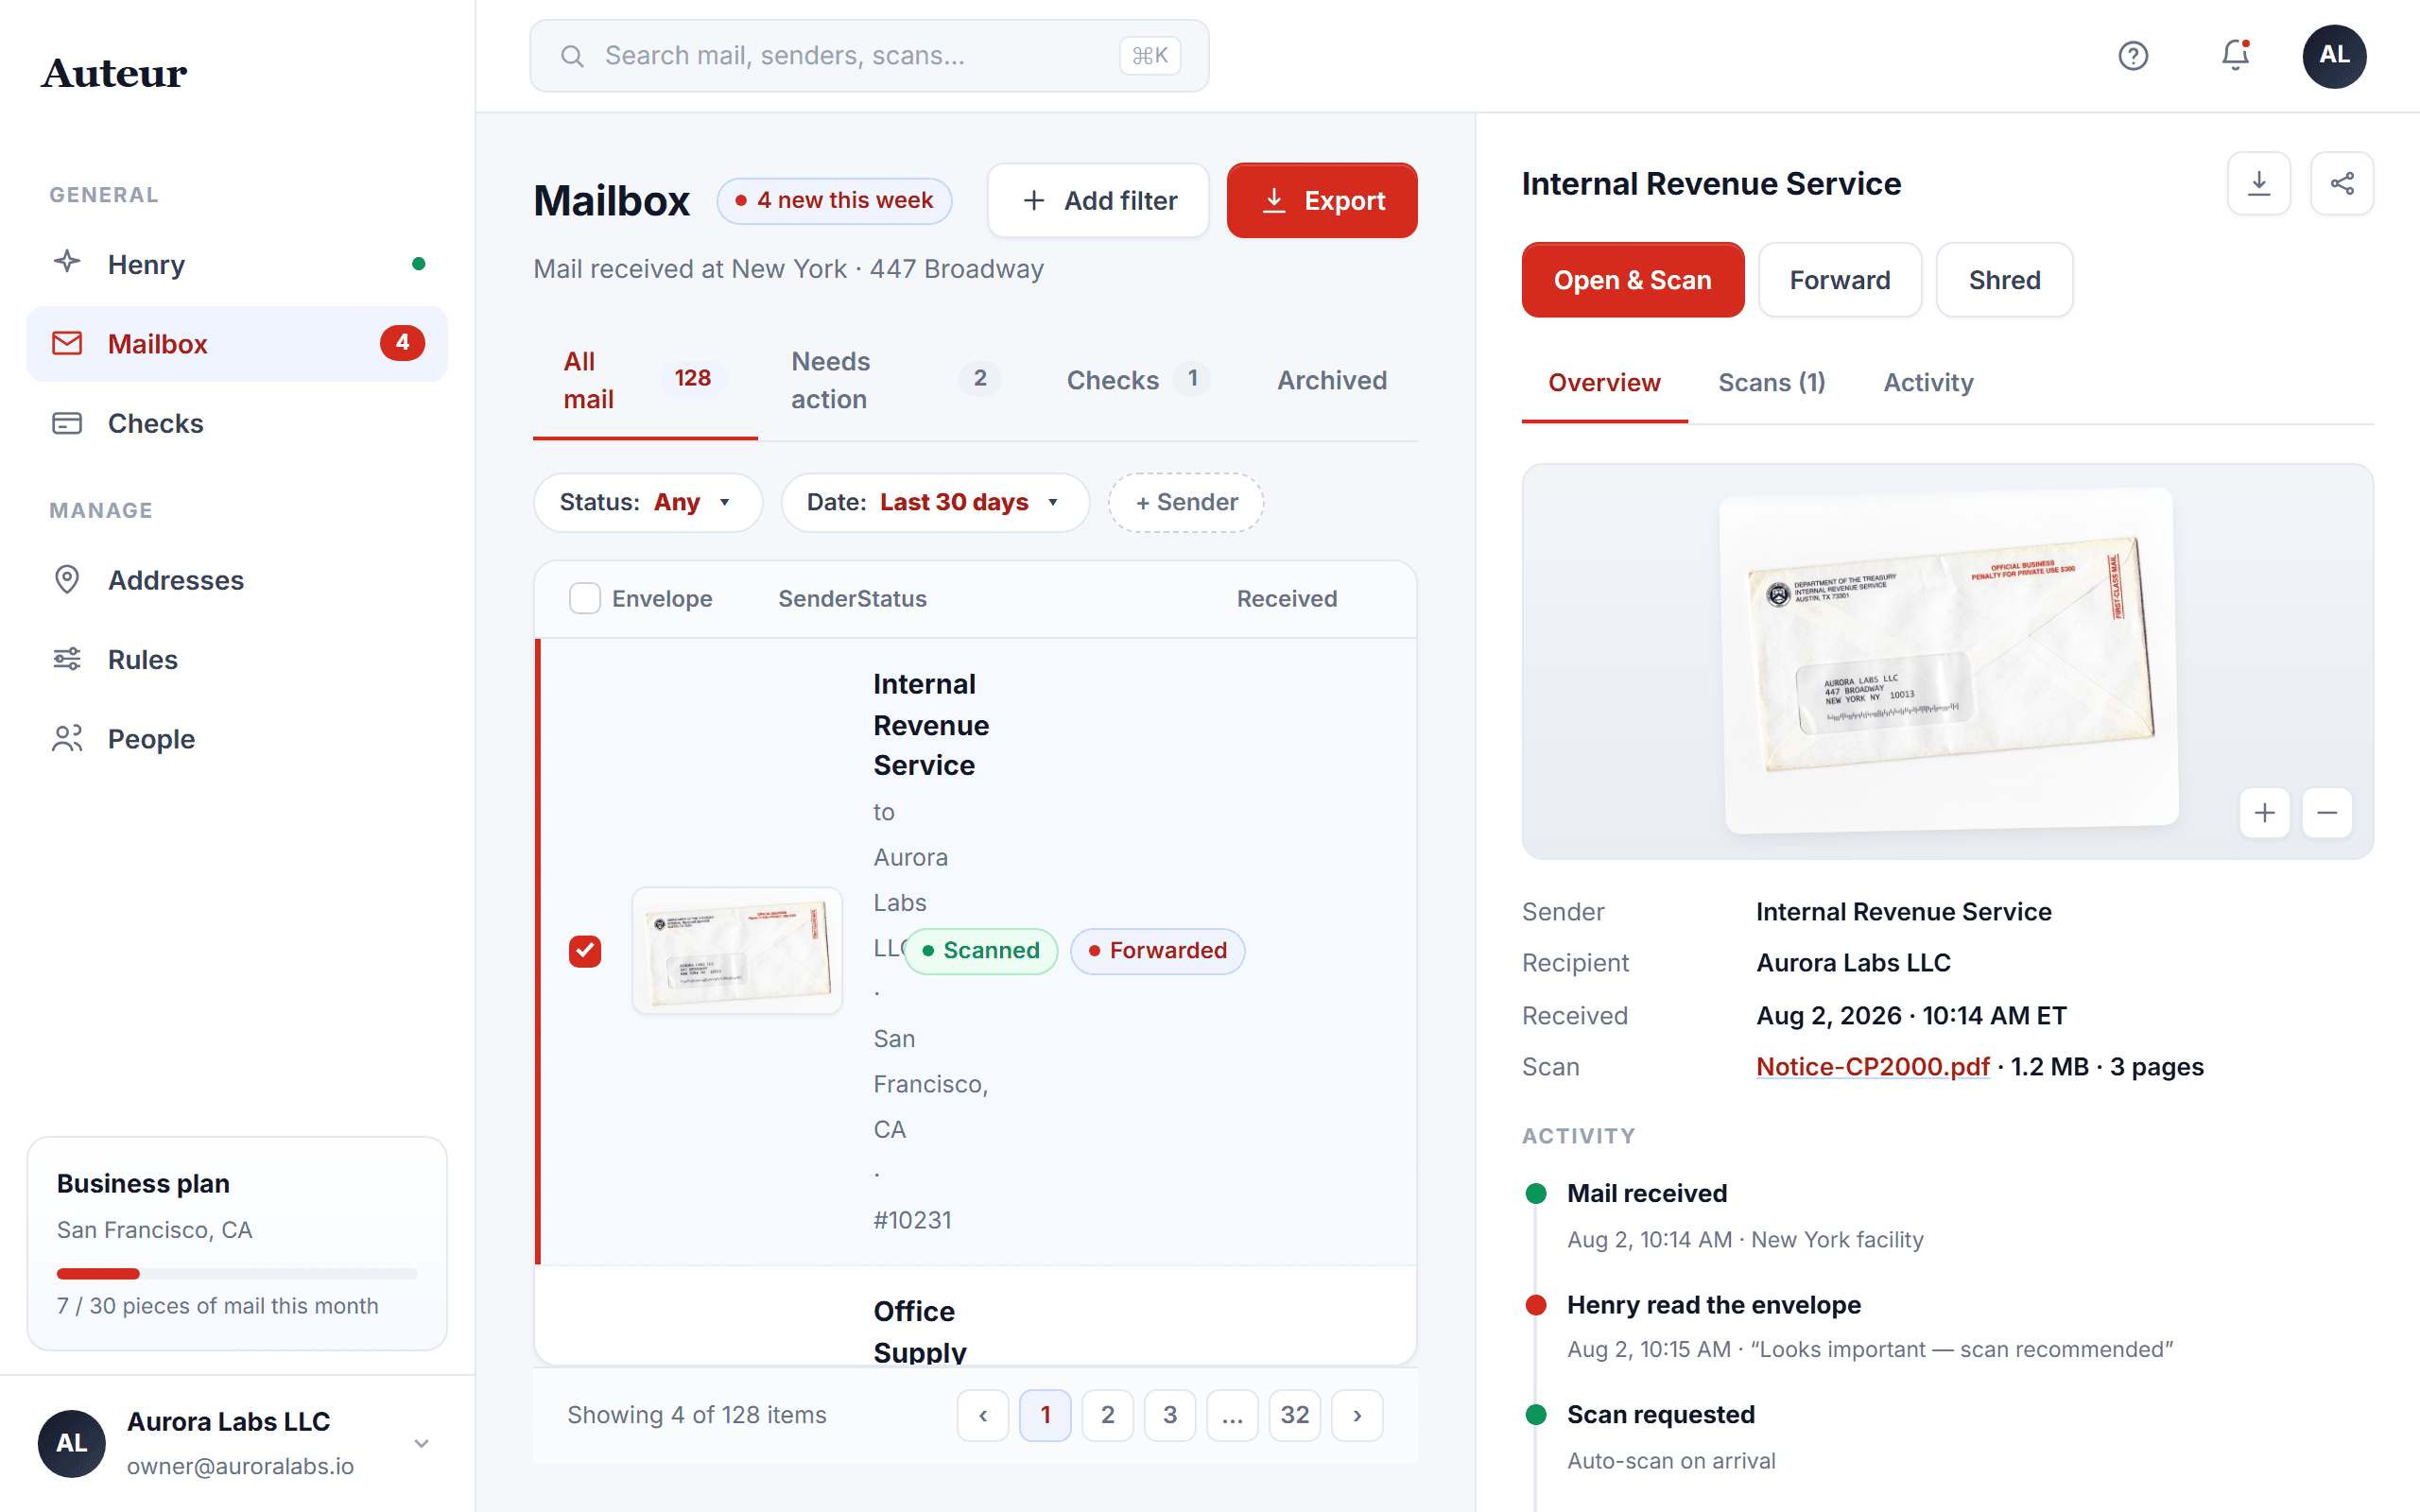2420x1512 pixels.
Task: Click the Auteur logo
Action: (x=114, y=73)
